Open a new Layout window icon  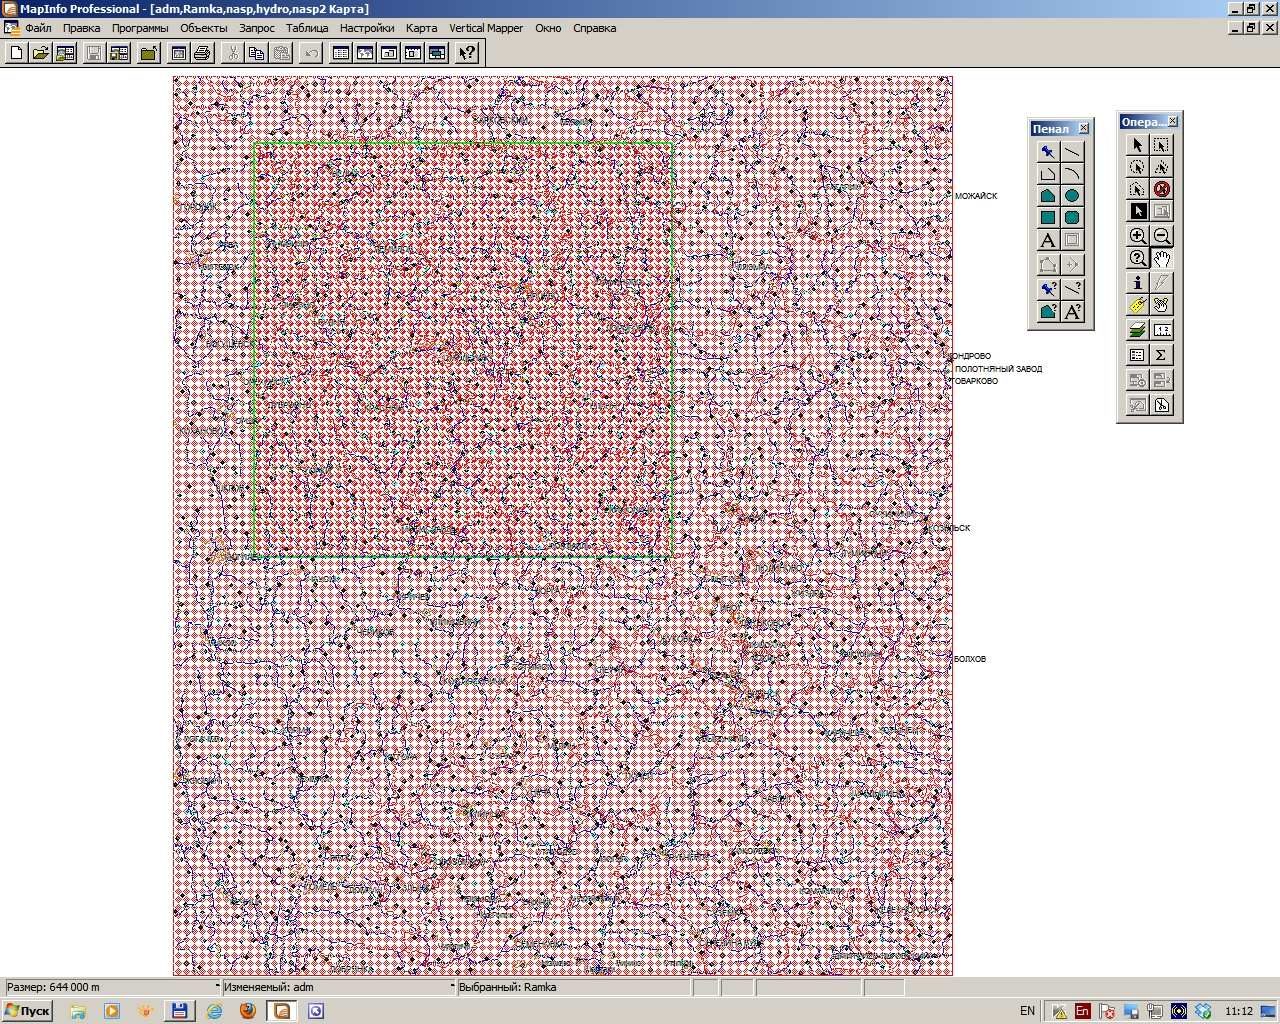point(413,53)
